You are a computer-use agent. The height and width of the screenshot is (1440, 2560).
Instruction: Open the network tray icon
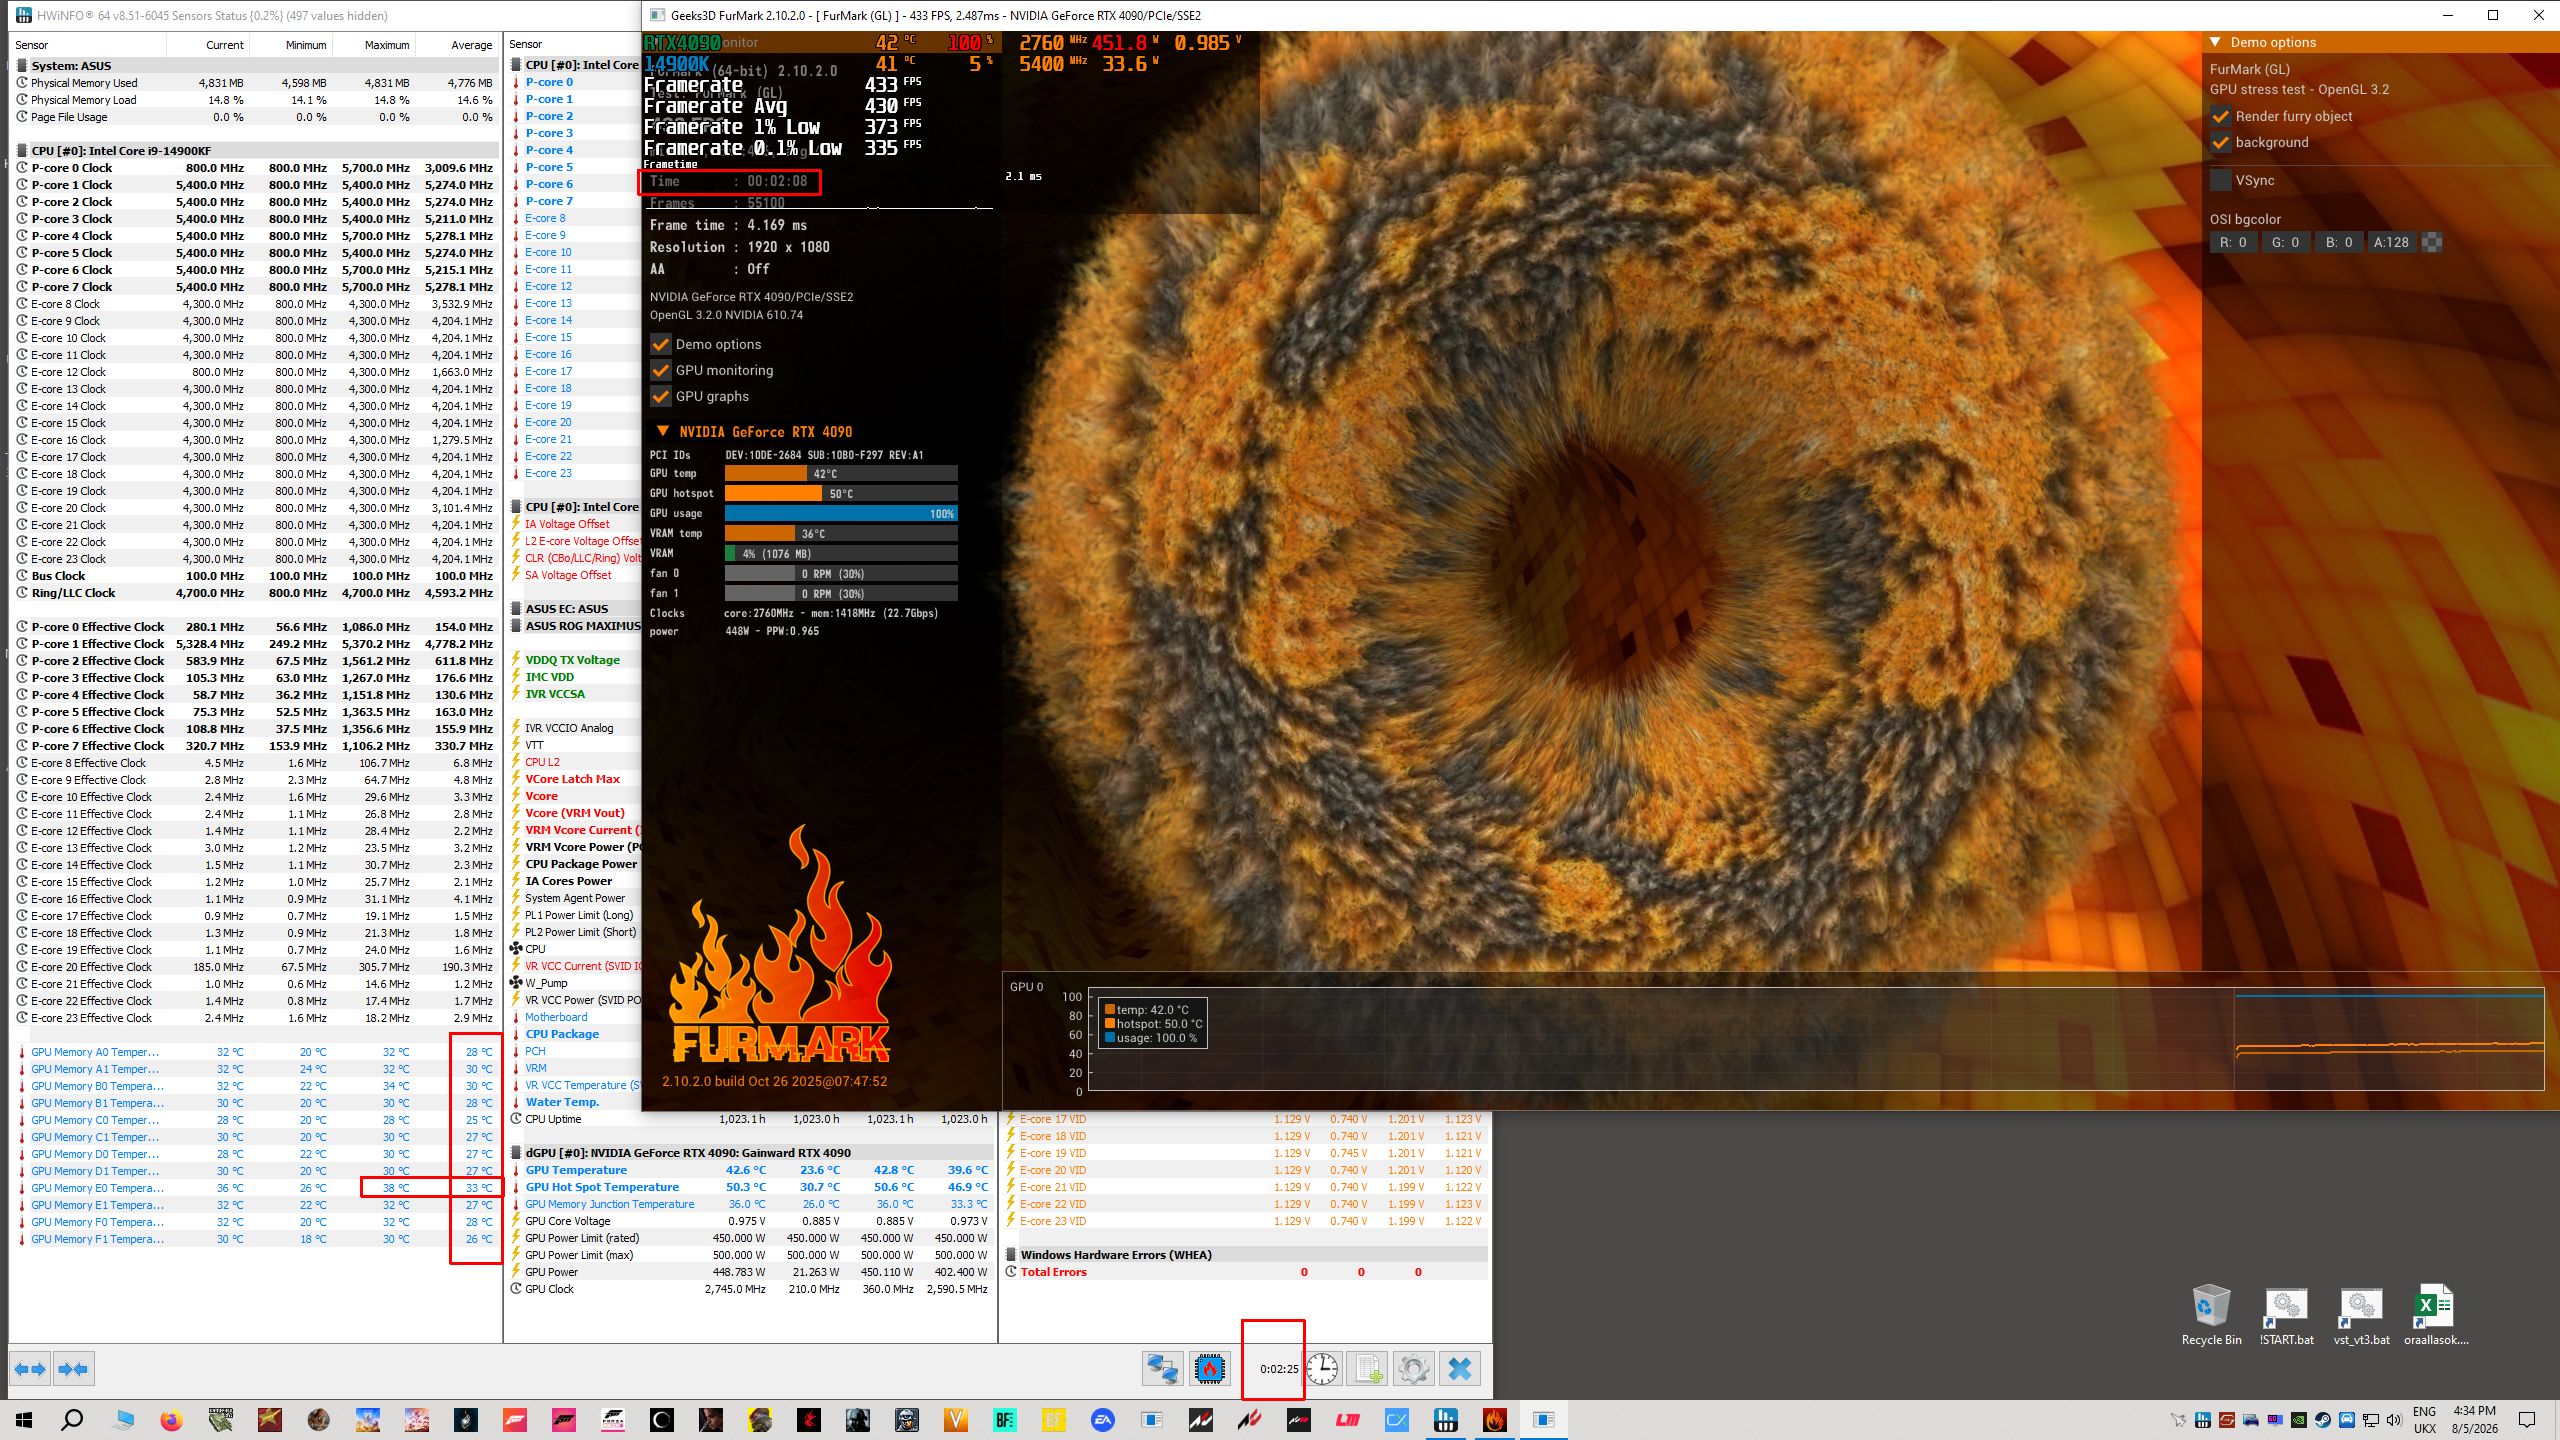pyautogui.click(x=2370, y=1420)
